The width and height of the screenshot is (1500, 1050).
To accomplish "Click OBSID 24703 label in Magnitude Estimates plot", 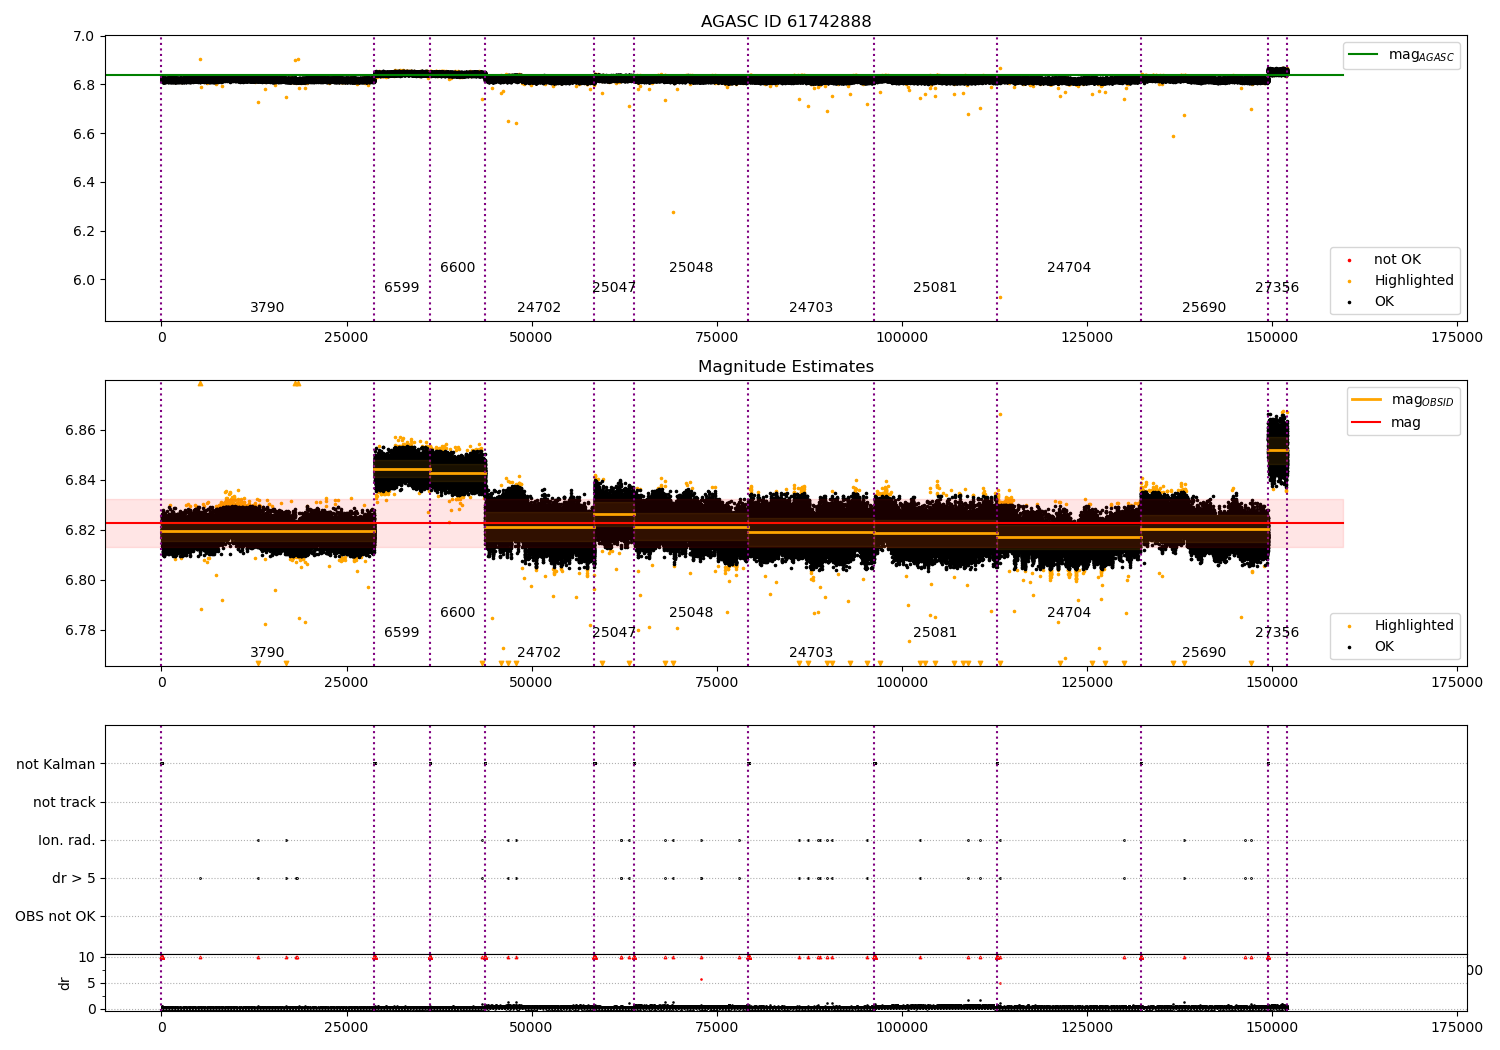I will pos(811,653).
